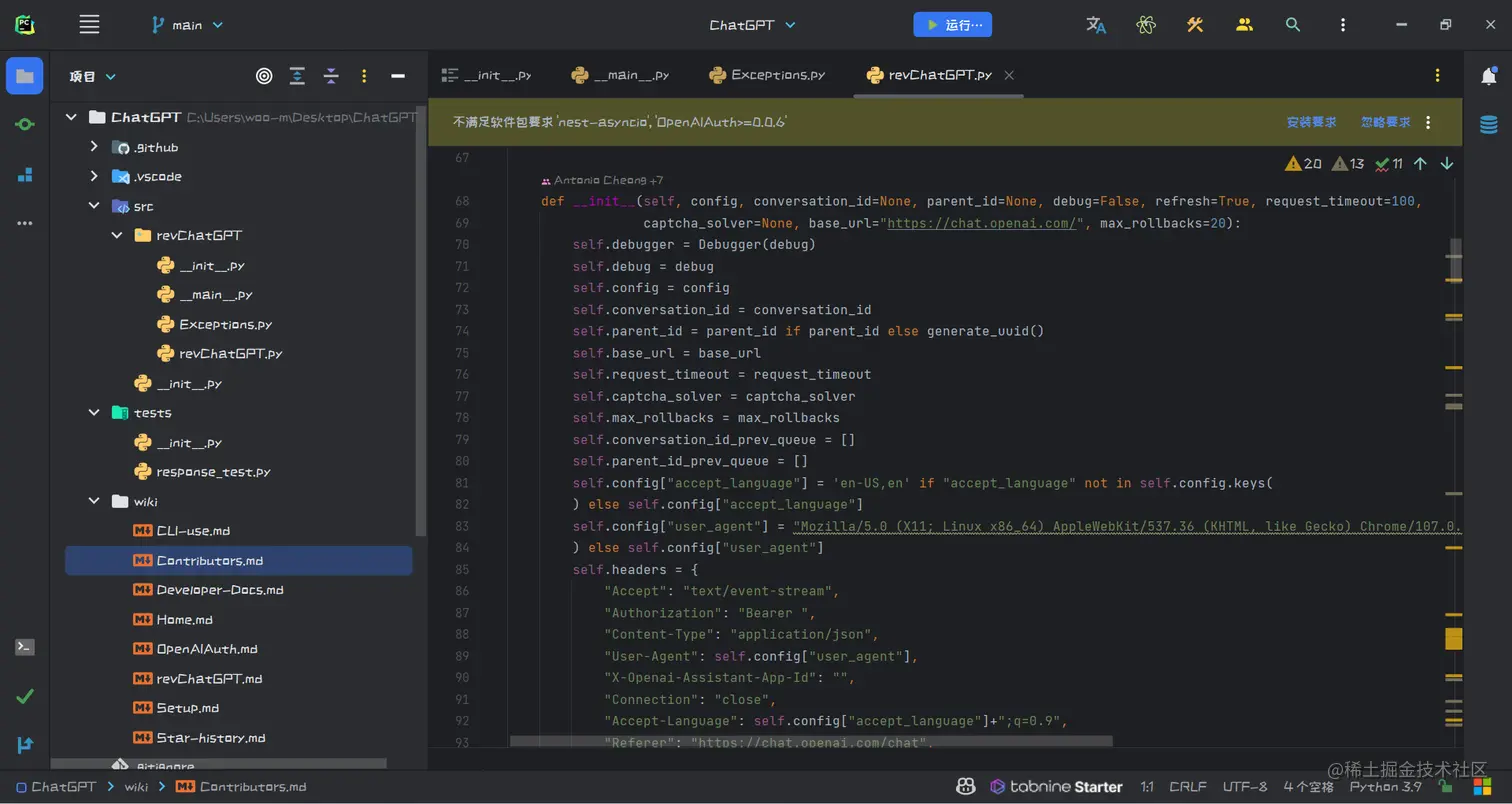Image resolution: width=1512 pixels, height=804 pixels.
Task: Open the Python 3.9 interpreter selector
Action: point(1386,787)
